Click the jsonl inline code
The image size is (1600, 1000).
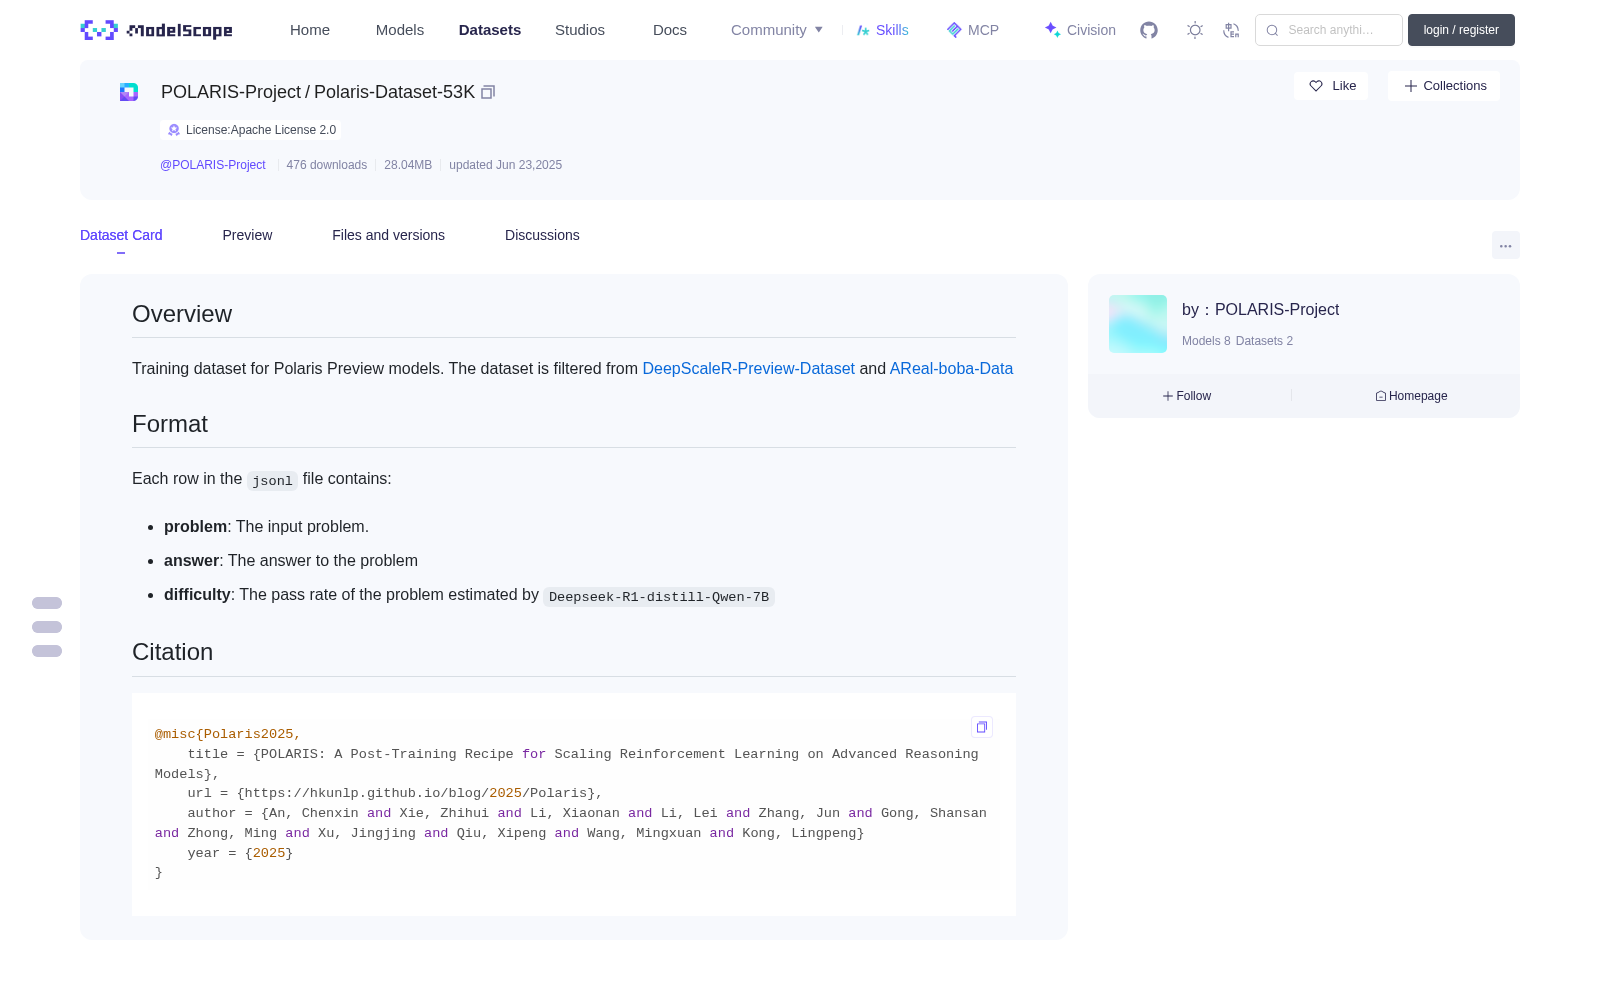[272, 481]
